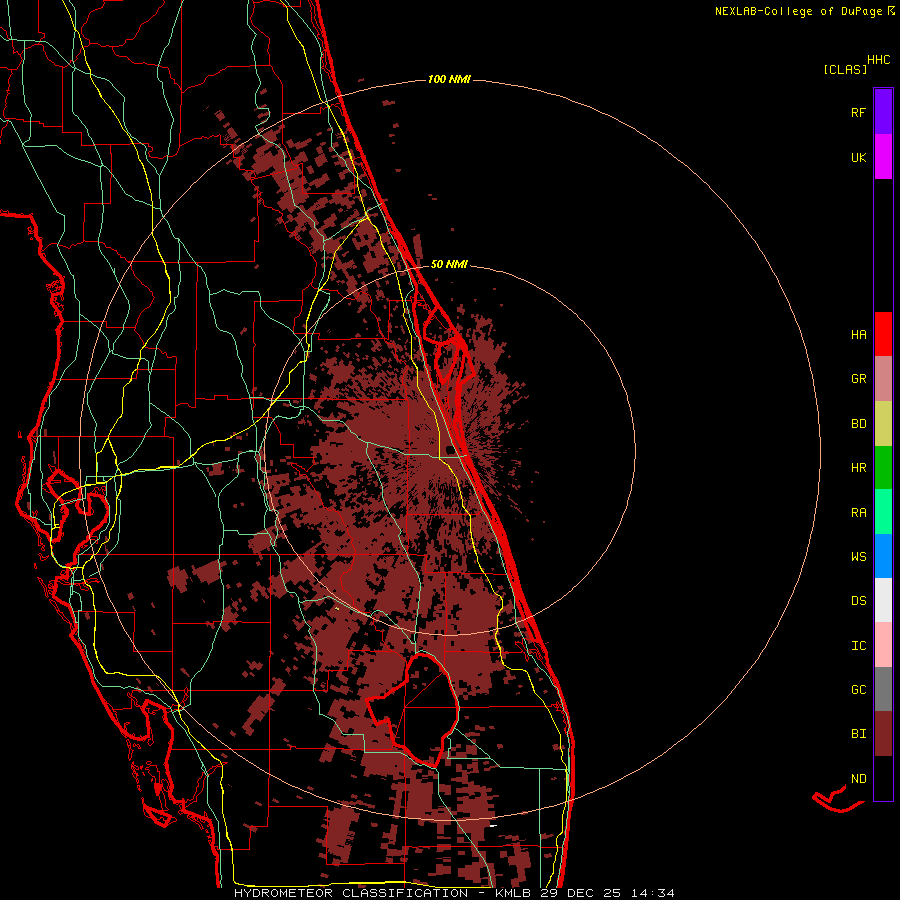Click the WS legend label
900x900 pixels.
pos(858,557)
